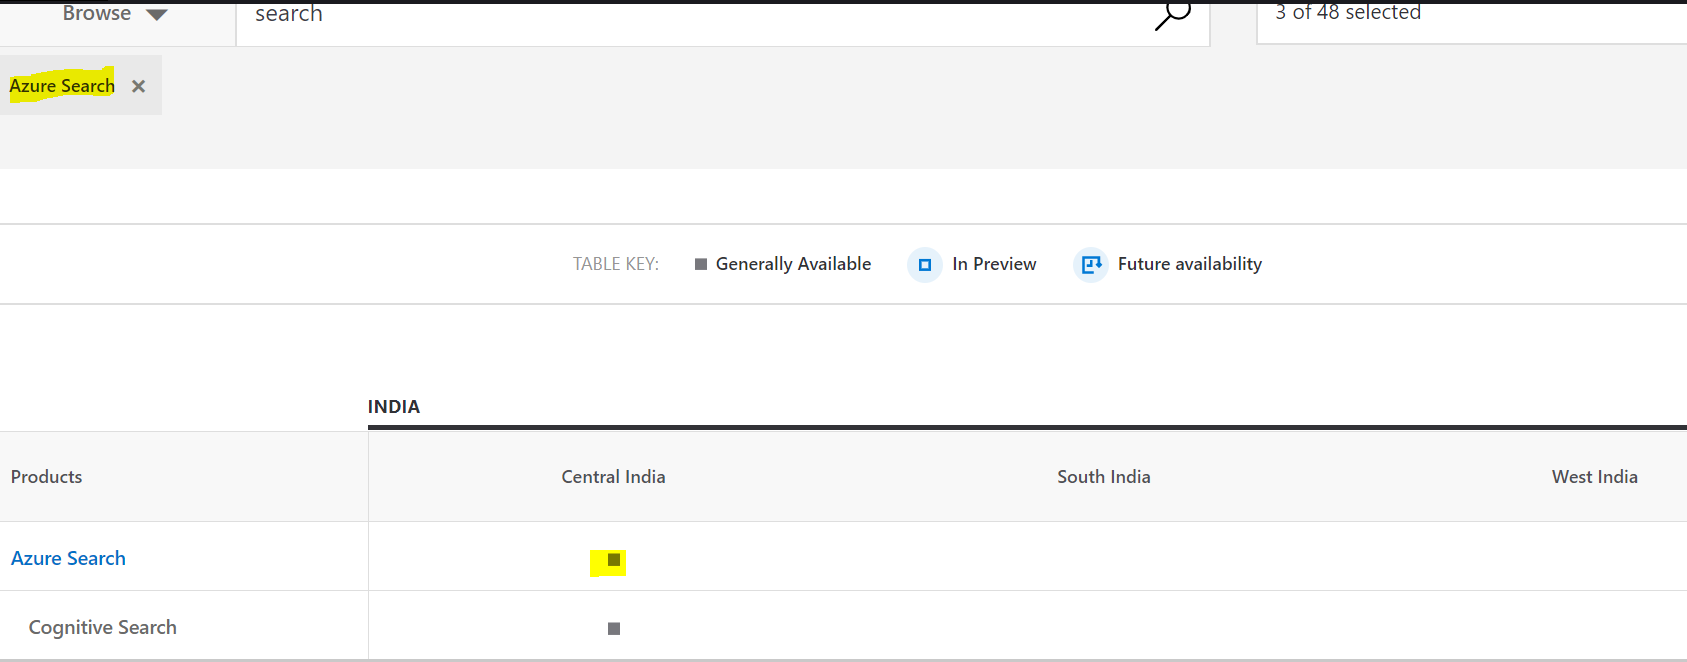Image resolution: width=1687 pixels, height=662 pixels.
Task: Click the Generally Available key square icon
Action: pos(701,264)
